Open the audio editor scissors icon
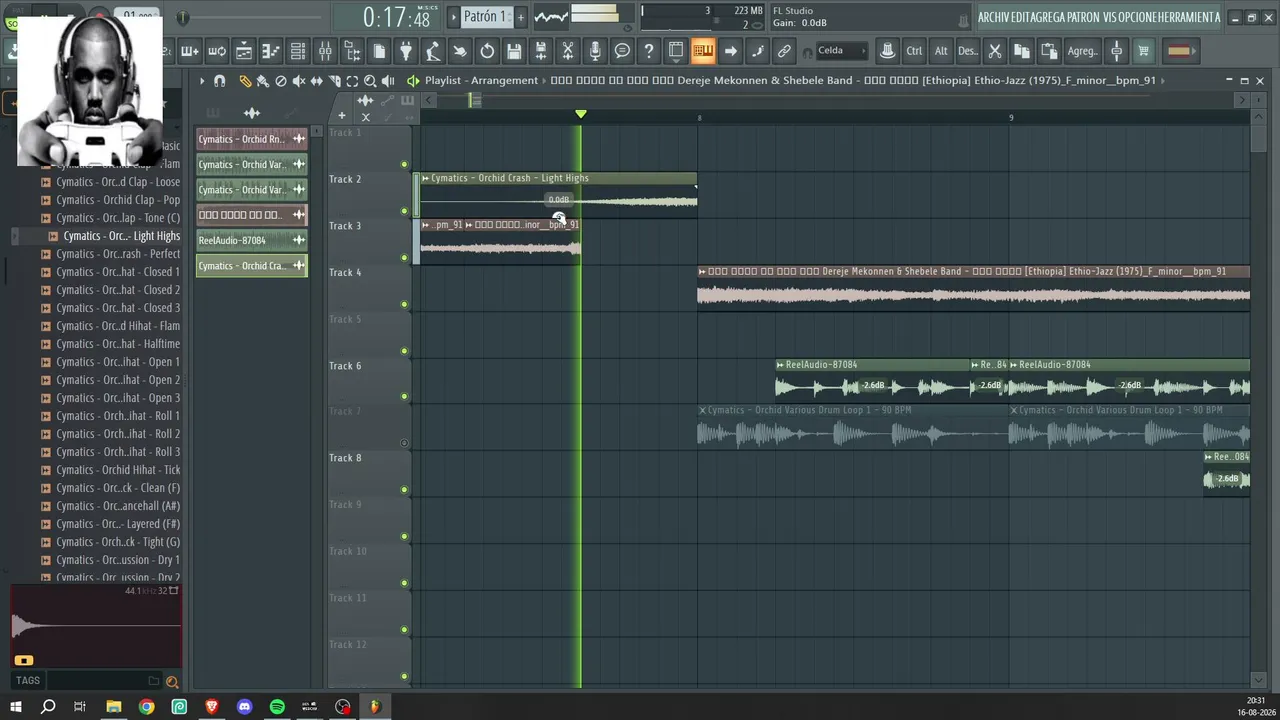 point(568,51)
